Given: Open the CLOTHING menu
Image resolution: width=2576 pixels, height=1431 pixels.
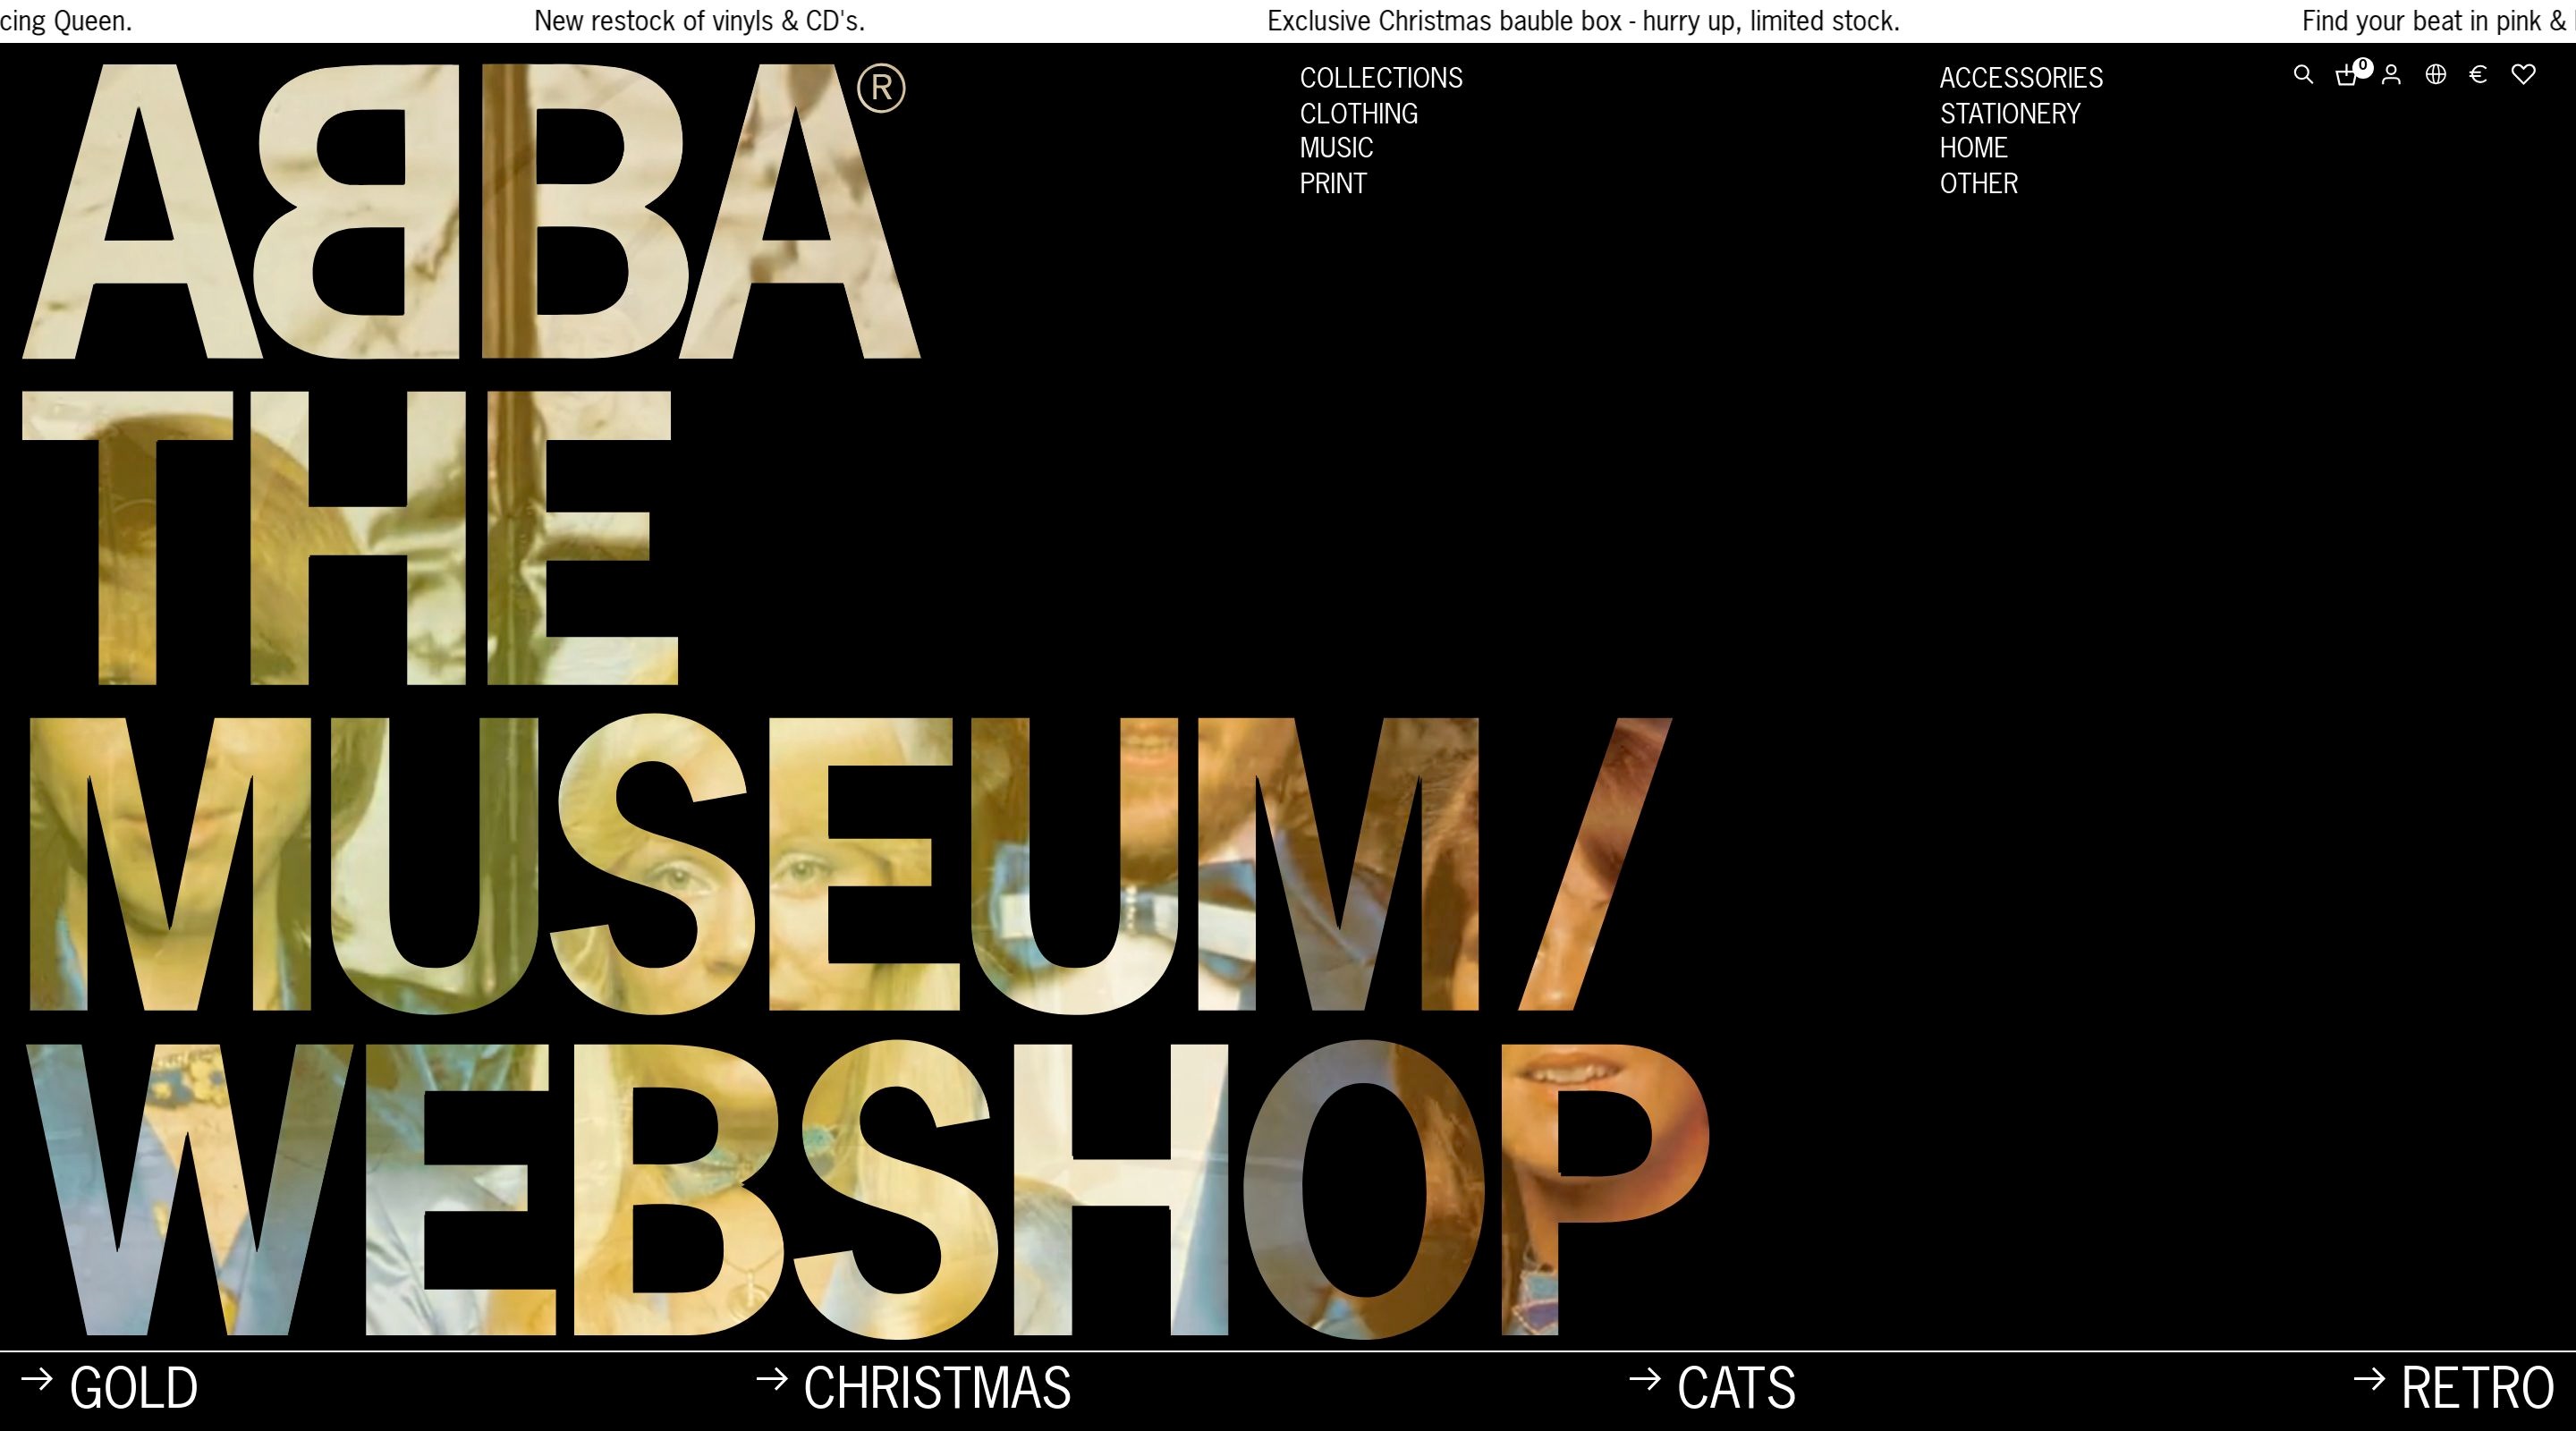Looking at the screenshot, I should click(1358, 114).
